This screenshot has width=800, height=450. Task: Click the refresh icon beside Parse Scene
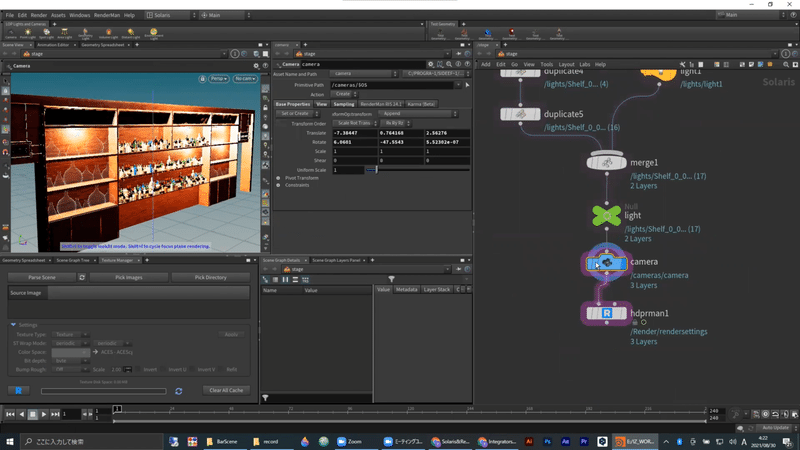(x=81, y=277)
